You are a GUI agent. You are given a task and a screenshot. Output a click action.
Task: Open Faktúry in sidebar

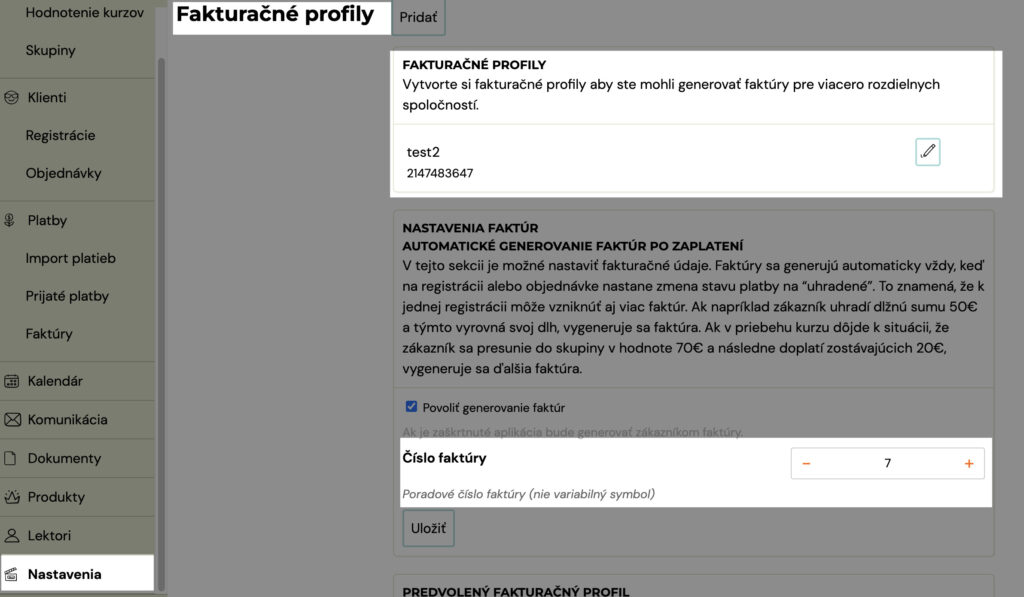pos(49,334)
